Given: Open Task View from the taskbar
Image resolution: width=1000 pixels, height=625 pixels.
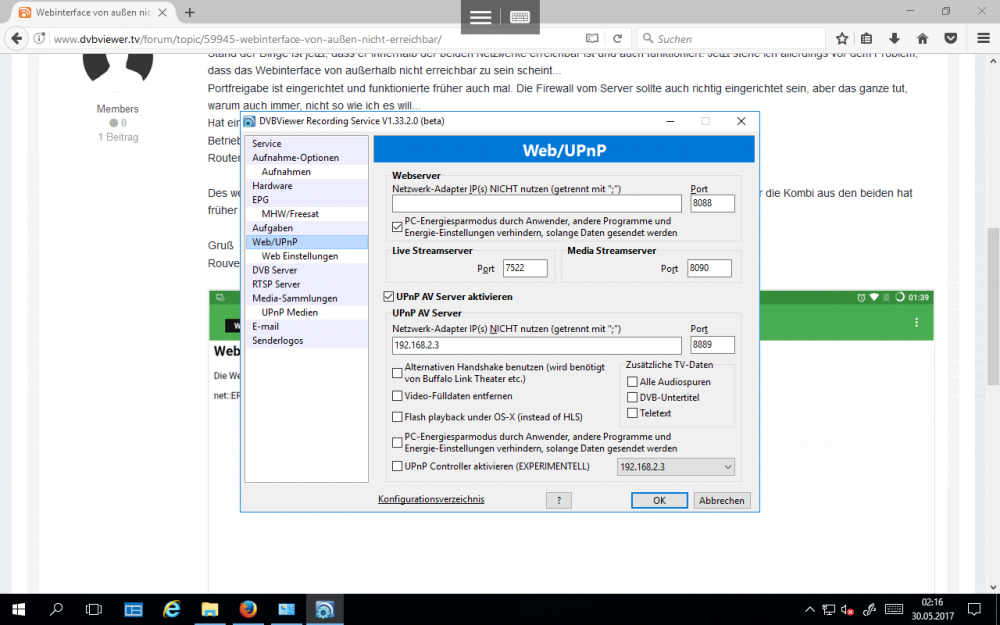Looking at the screenshot, I should click(94, 610).
